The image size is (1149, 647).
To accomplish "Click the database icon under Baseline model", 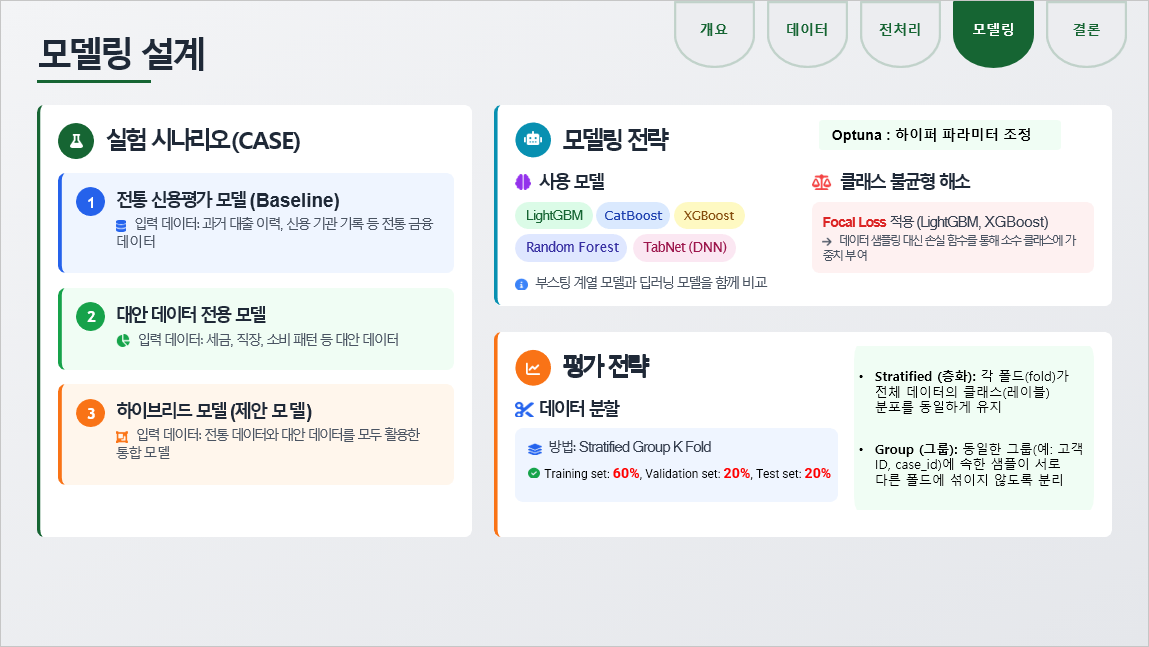I will [x=121, y=225].
